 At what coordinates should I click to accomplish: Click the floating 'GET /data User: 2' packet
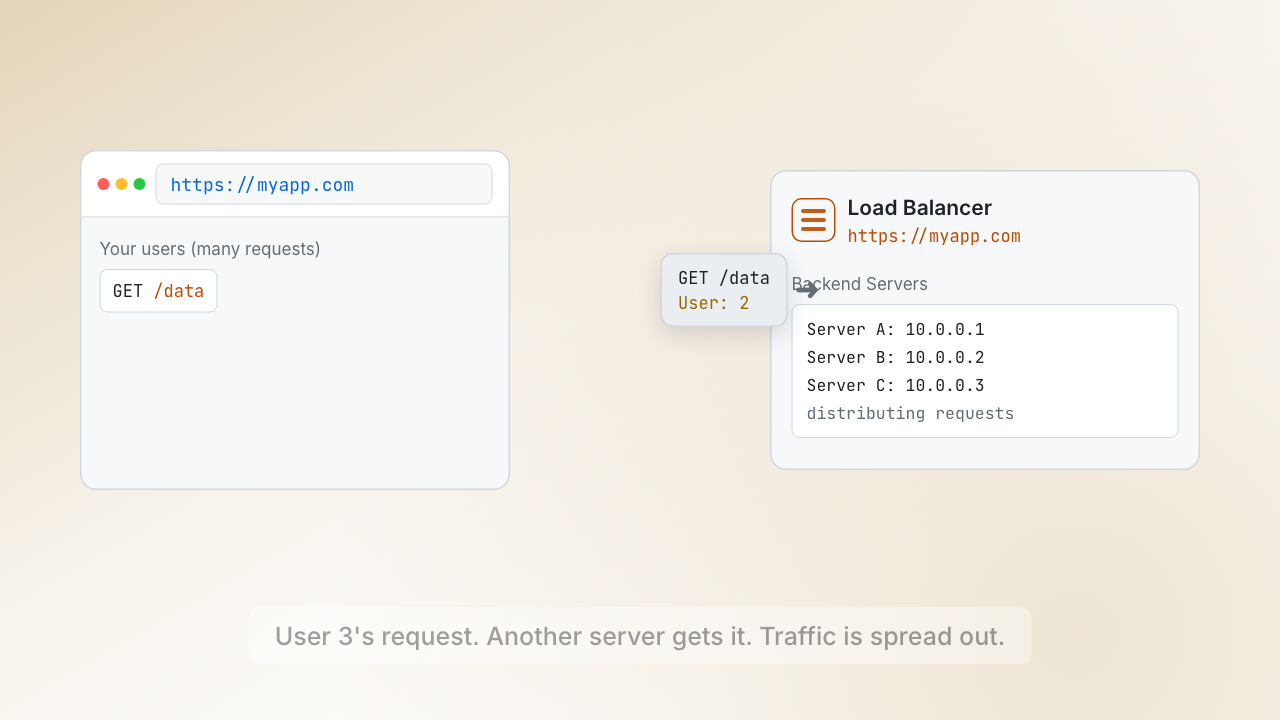[x=724, y=290]
